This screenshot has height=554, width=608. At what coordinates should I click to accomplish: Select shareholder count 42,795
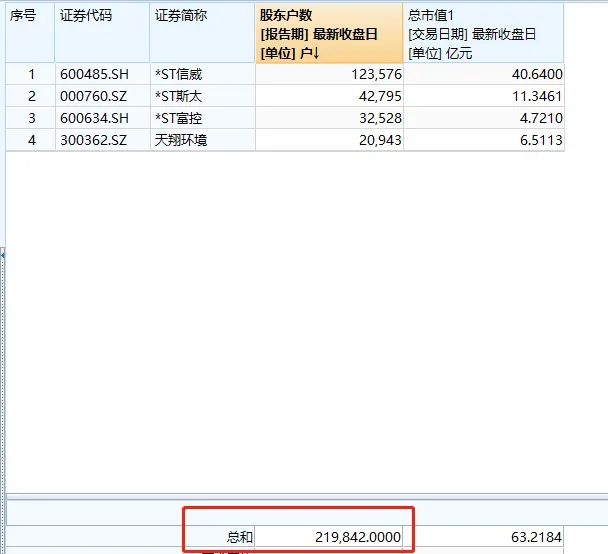point(380,96)
